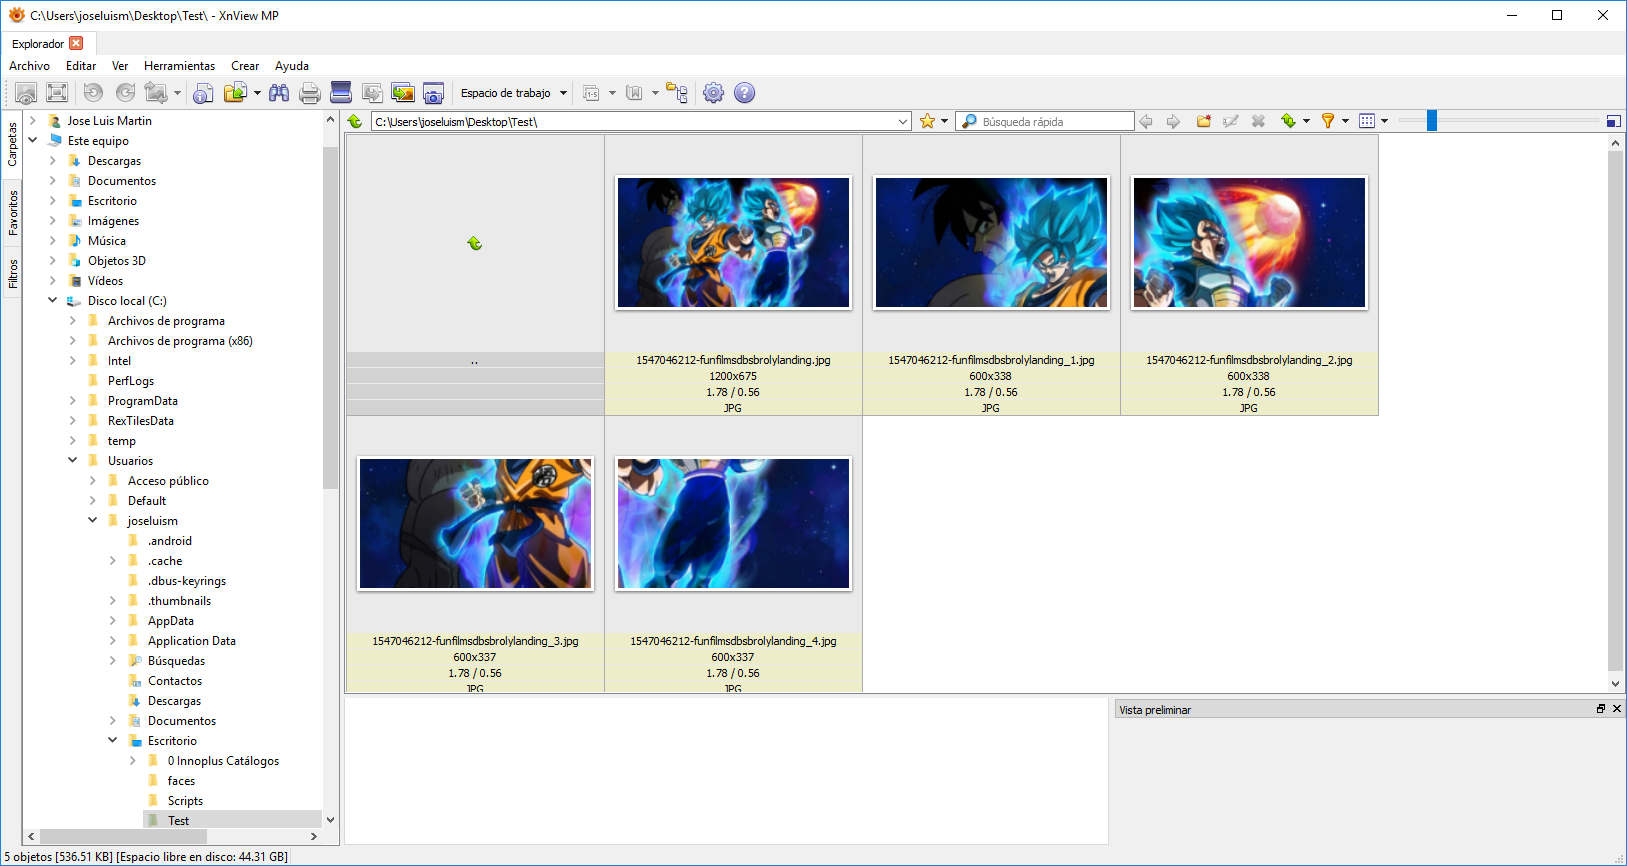The width and height of the screenshot is (1627, 866).
Task: Click the sort green arrows icon
Action: (x=1289, y=121)
